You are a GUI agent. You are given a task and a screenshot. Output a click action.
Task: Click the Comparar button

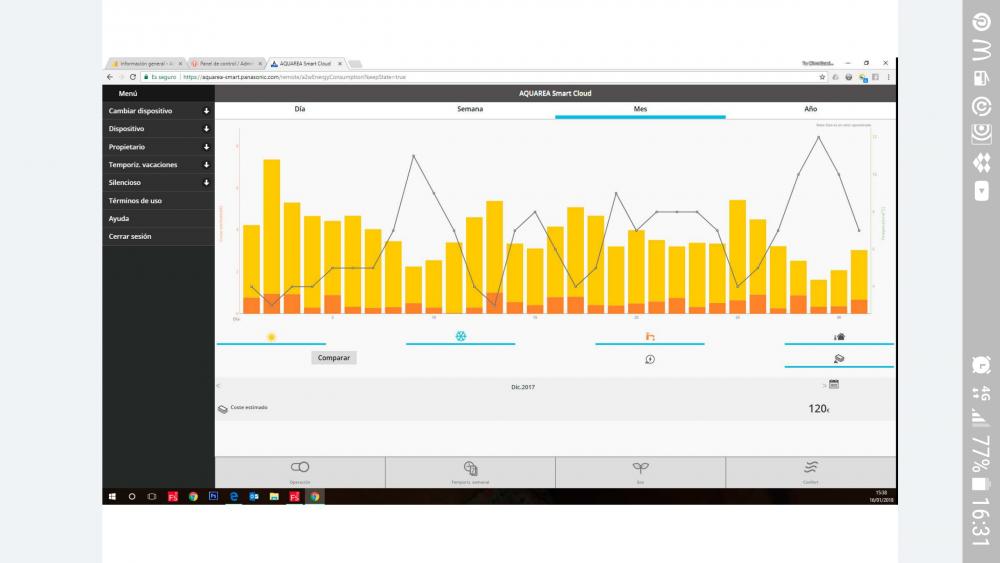(x=334, y=358)
